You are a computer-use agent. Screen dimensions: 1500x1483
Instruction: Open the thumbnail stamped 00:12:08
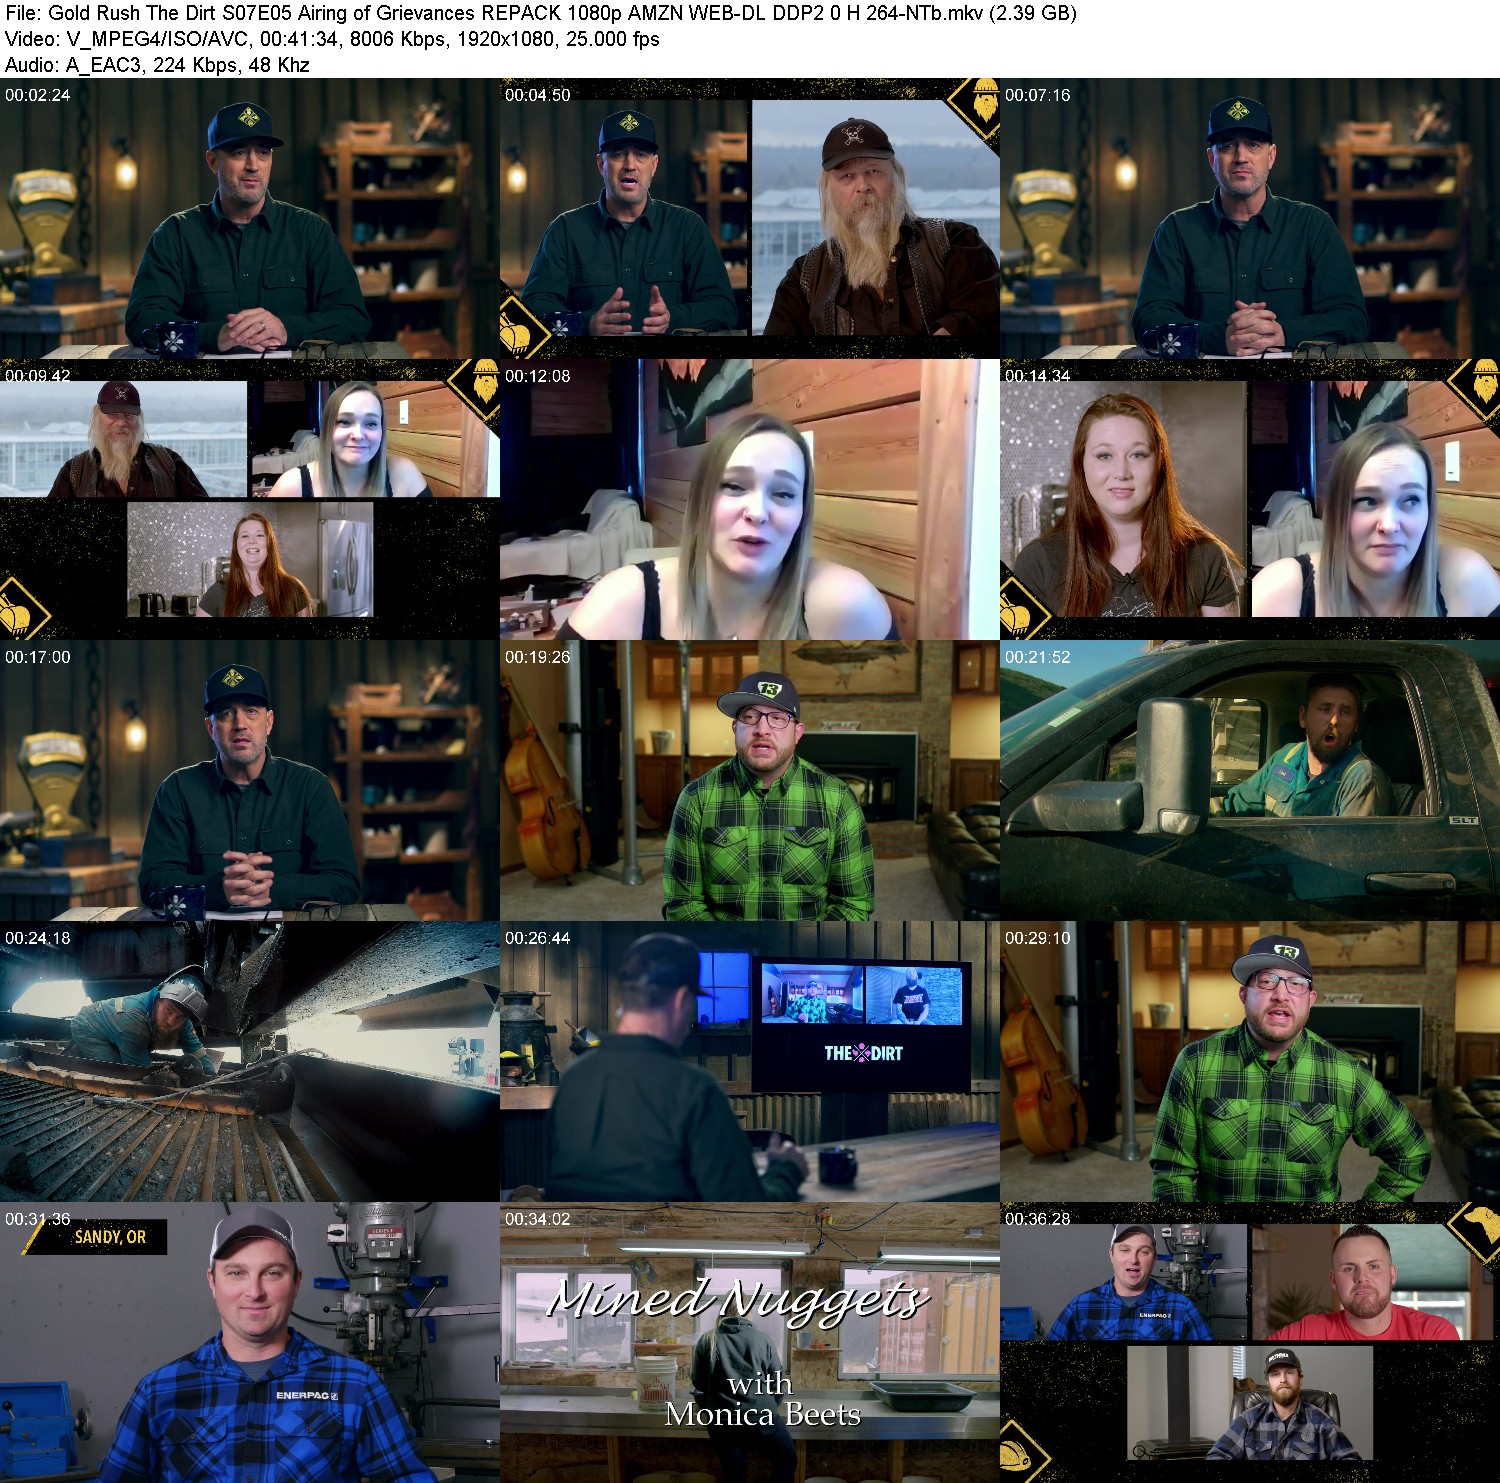pos(750,500)
